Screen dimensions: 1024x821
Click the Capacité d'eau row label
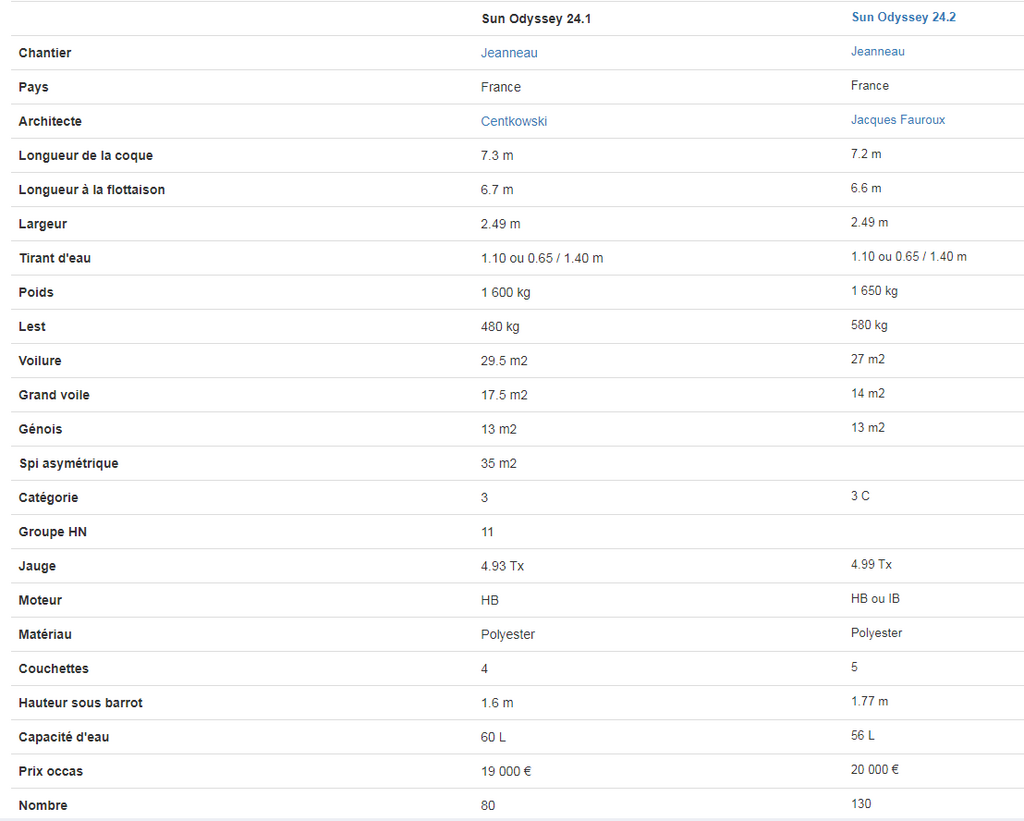[x=64, y=737]
